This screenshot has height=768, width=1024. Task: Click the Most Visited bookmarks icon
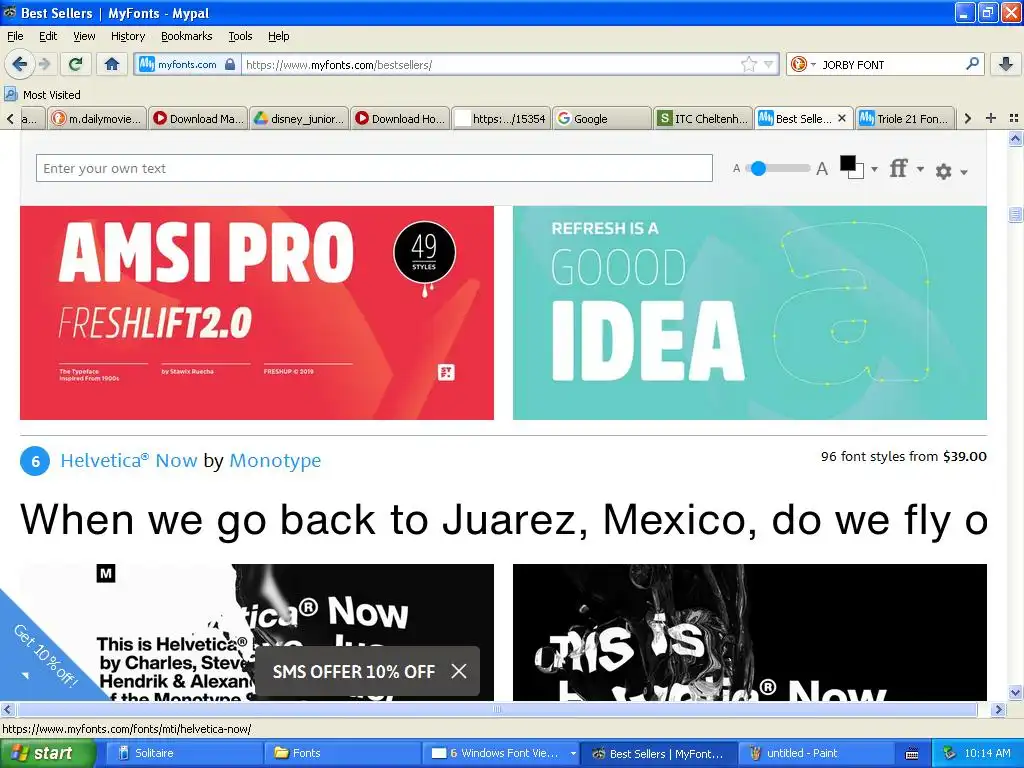pyautogui.click(x=10, y=95)
